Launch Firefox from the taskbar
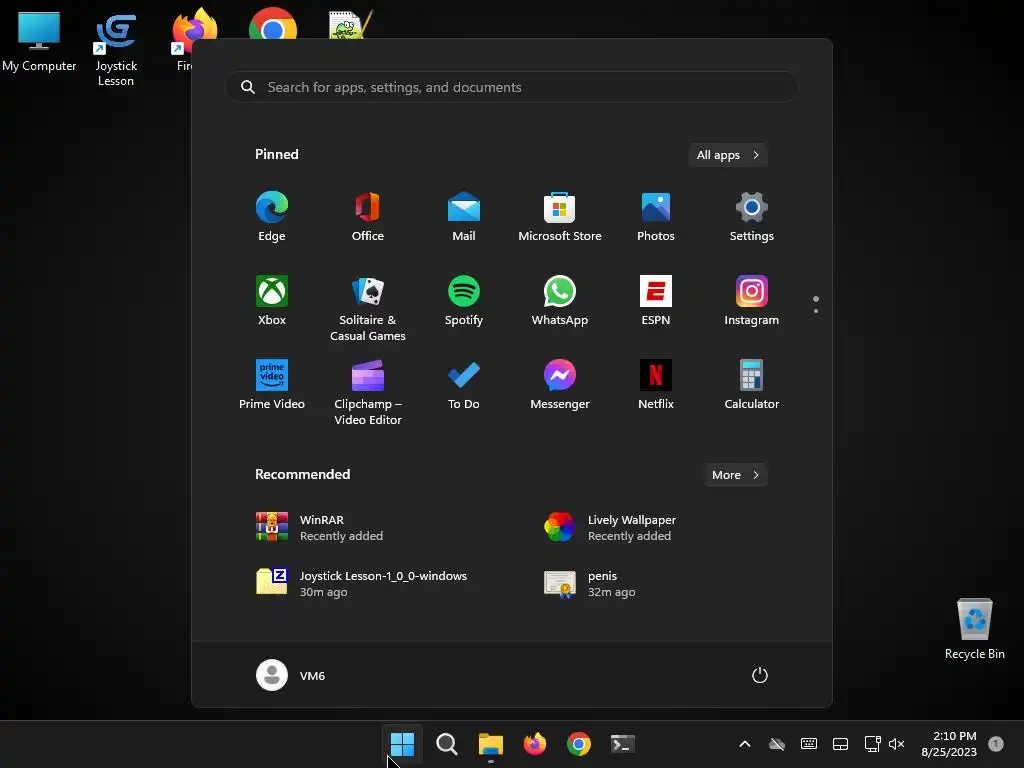This screenshot has height=768, width=1024. (x=535, y=744)
